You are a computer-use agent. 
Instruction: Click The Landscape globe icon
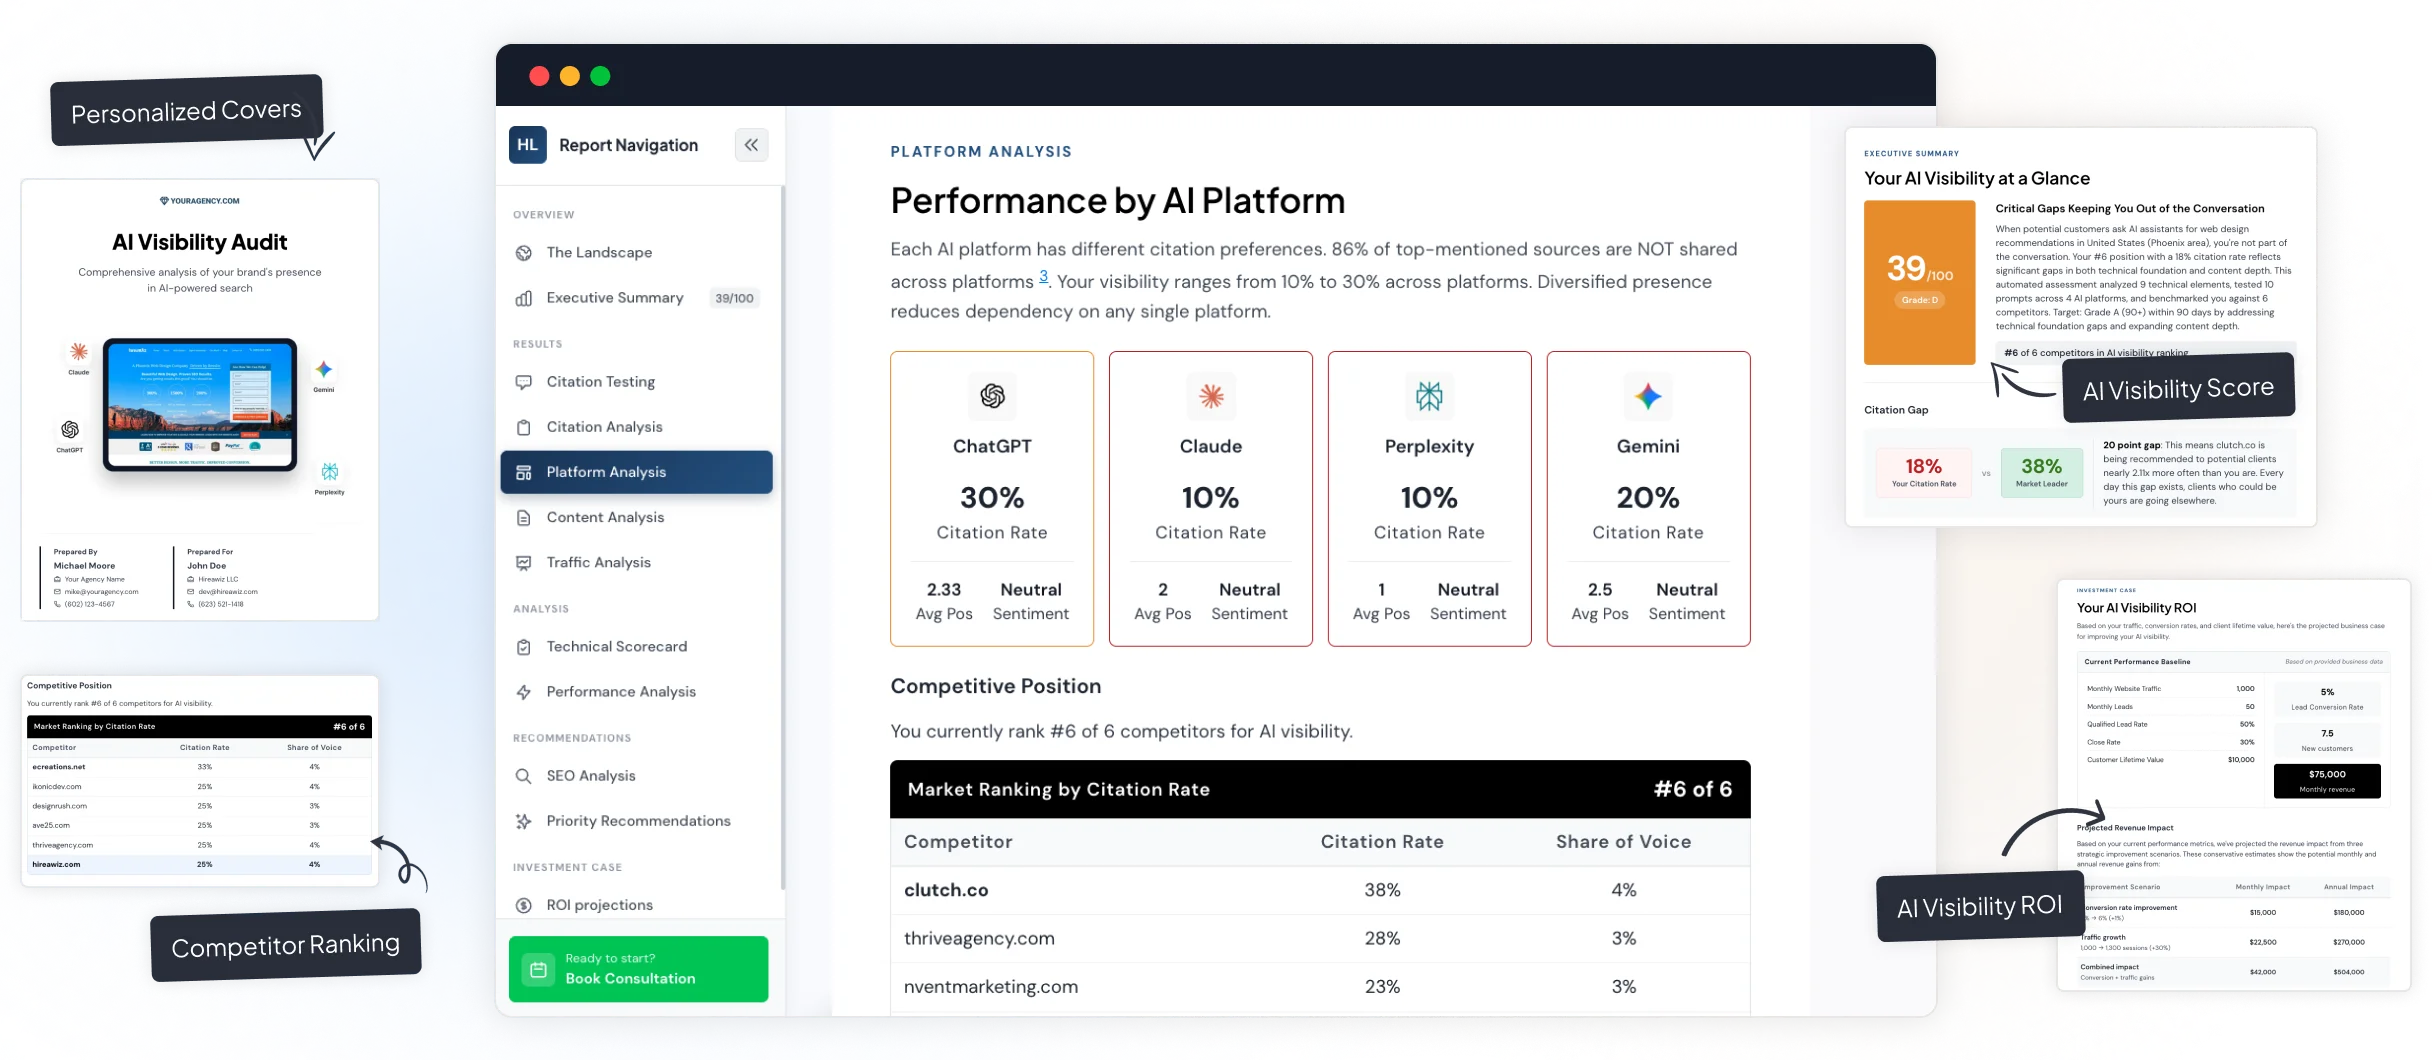point(523,253)
